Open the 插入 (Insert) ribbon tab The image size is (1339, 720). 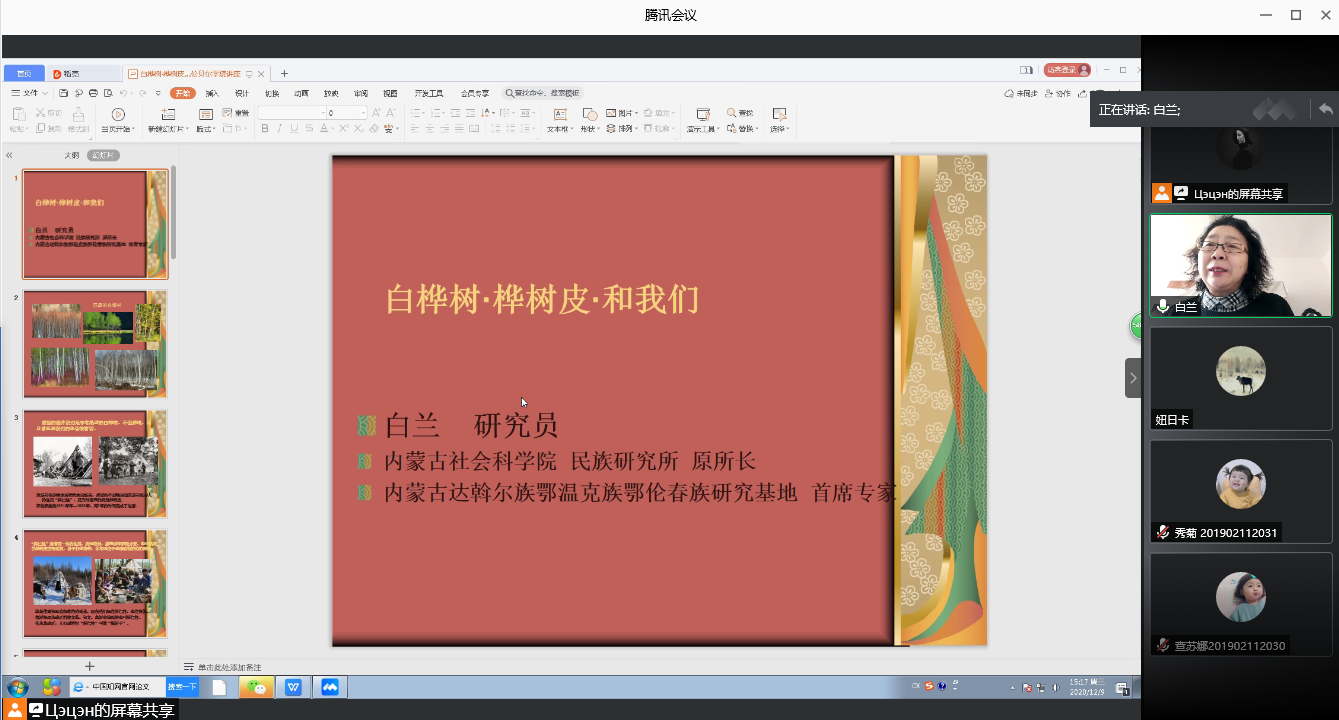tap(212, 93)
